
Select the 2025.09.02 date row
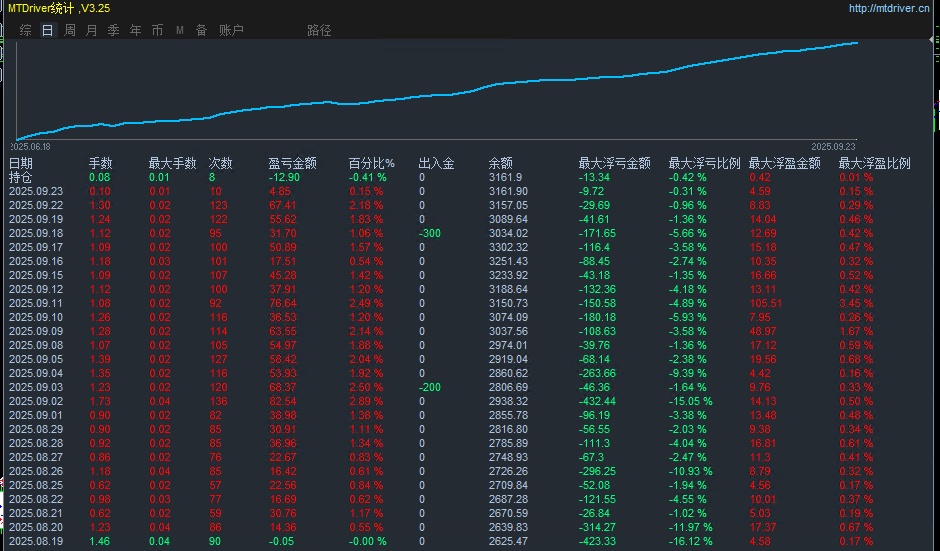pyautogui.click(x=36, y=401)
